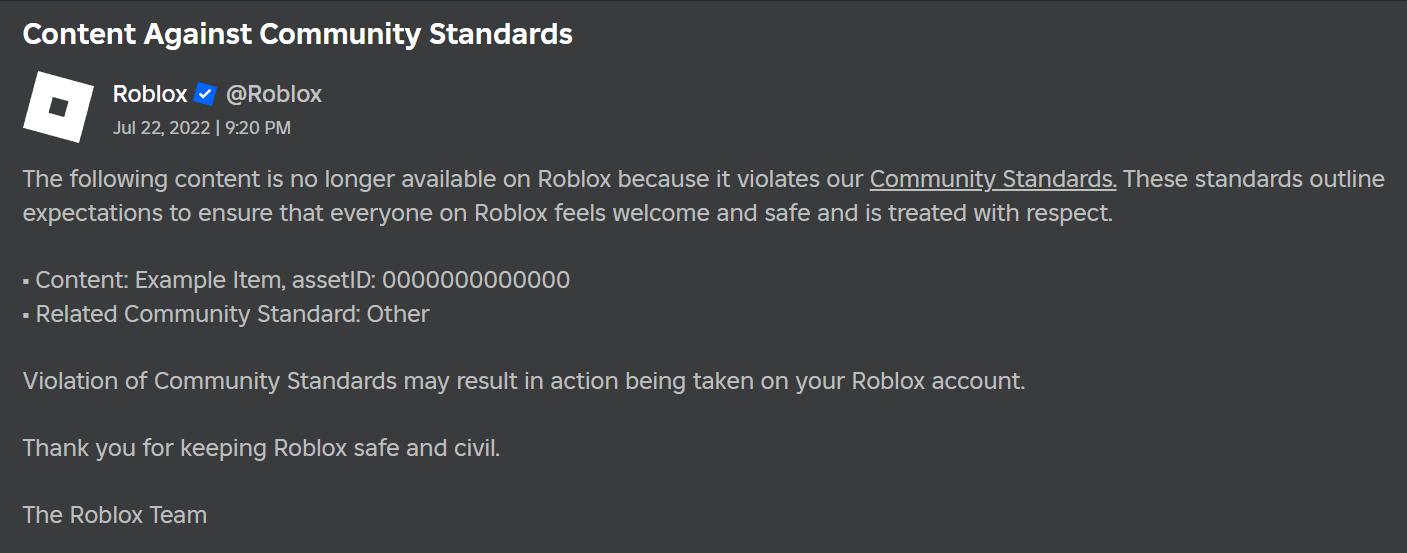Screen dimensions: 1407x553
Task: Click the sentence starting 'The following content'
Action: [x=440, y=180]
